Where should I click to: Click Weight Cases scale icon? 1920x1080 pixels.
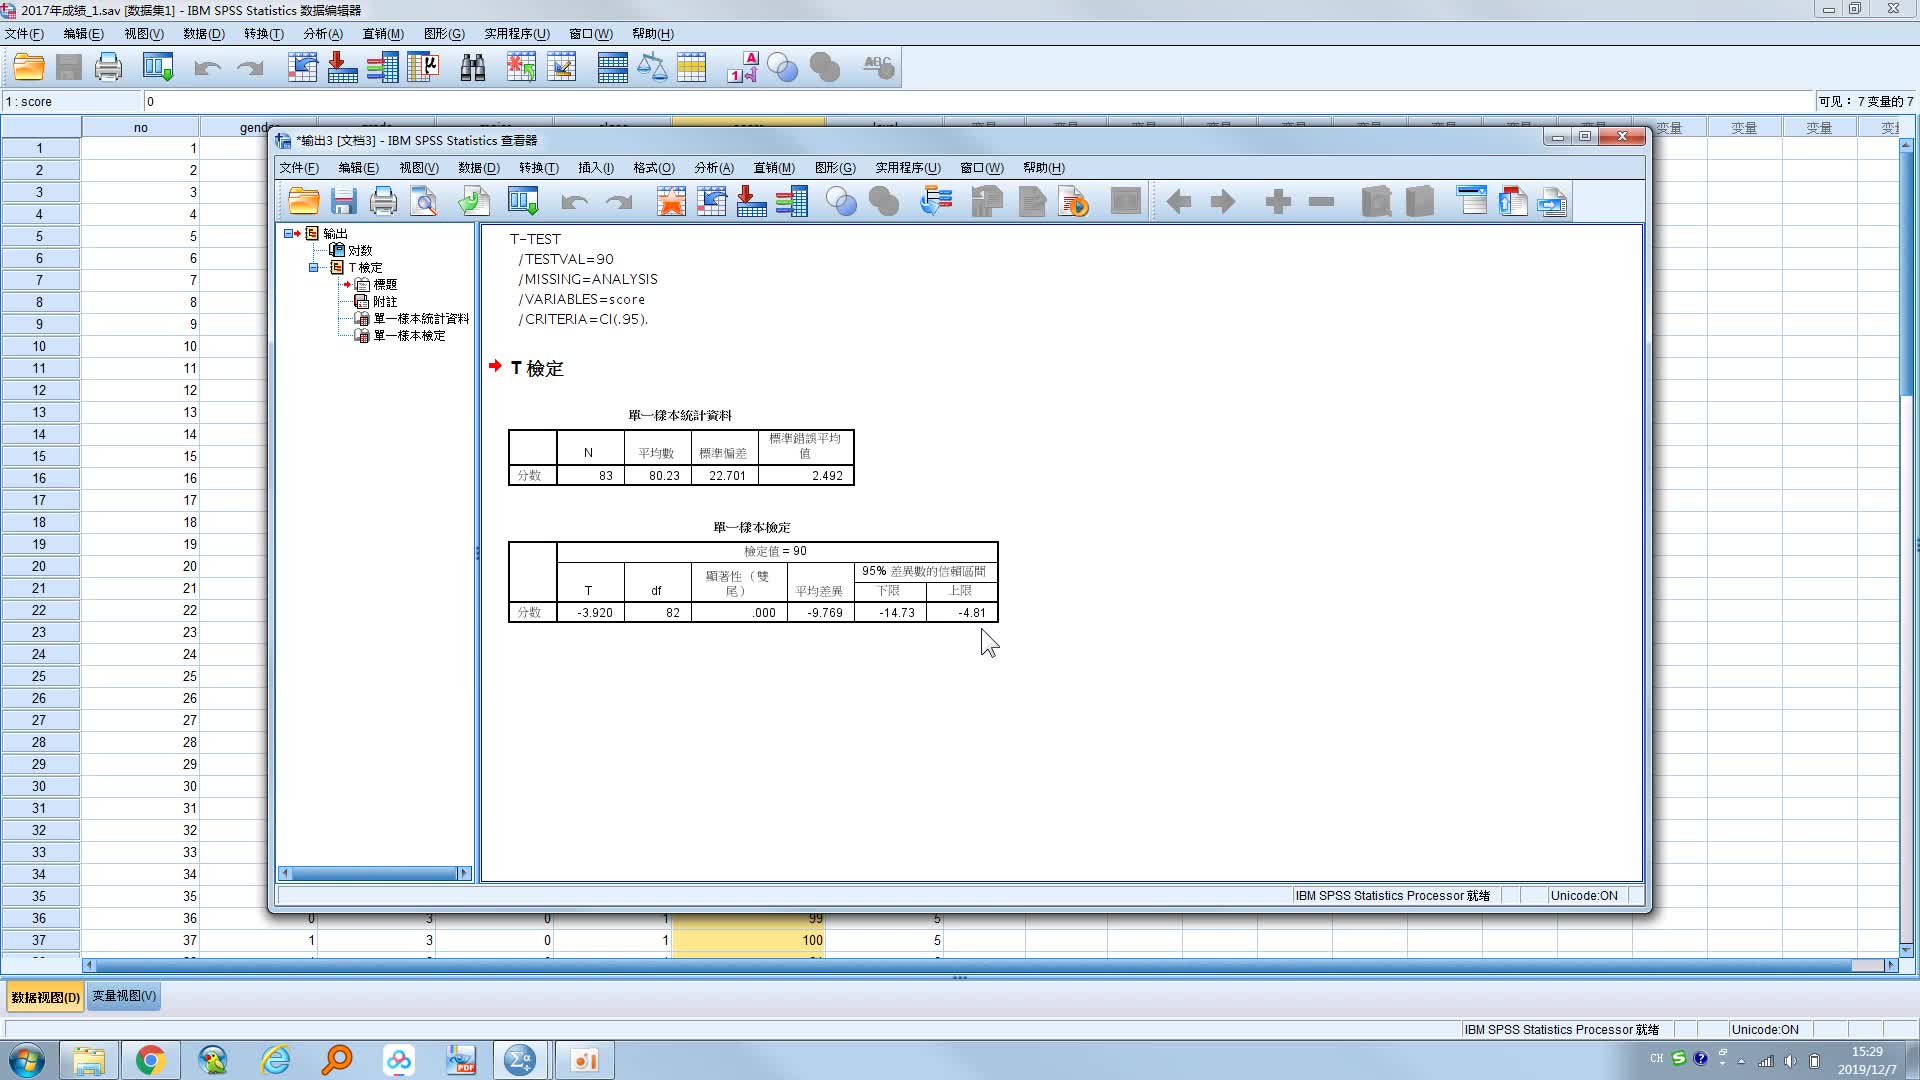tap(652, 68)
